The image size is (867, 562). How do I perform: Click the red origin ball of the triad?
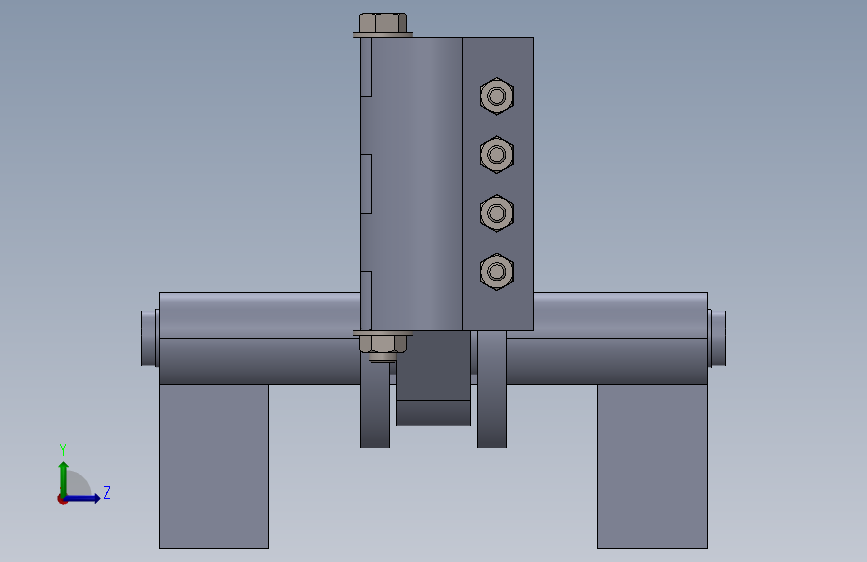coord(62,499)
